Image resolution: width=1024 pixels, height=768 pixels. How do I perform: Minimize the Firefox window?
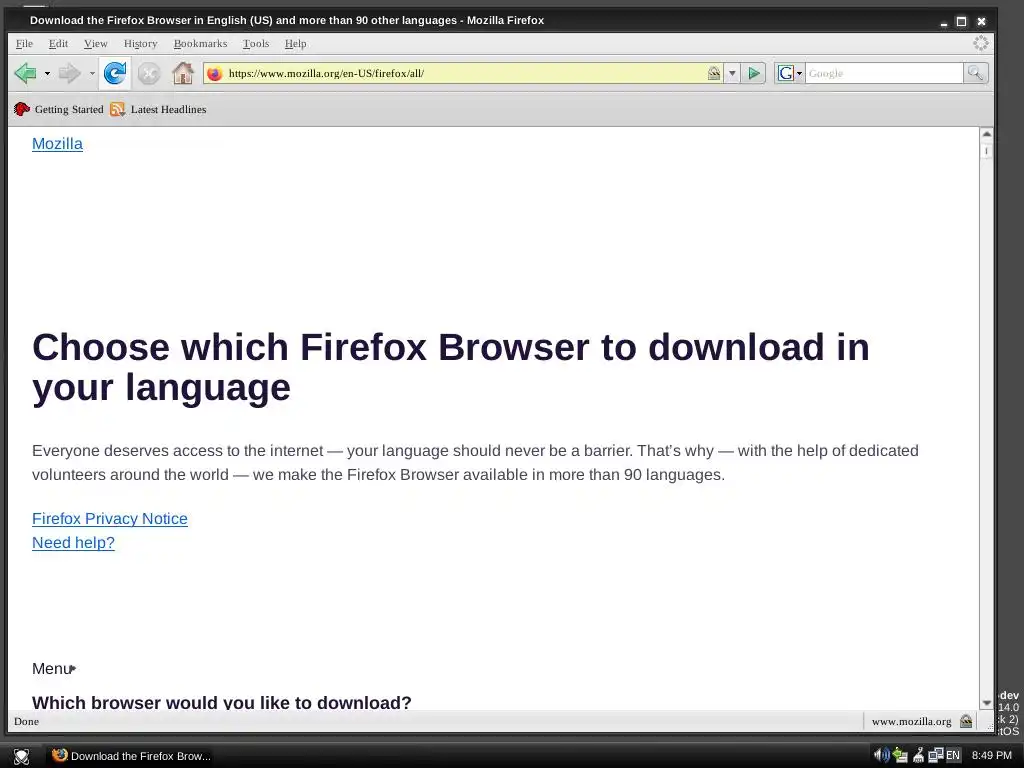(943, 22)
